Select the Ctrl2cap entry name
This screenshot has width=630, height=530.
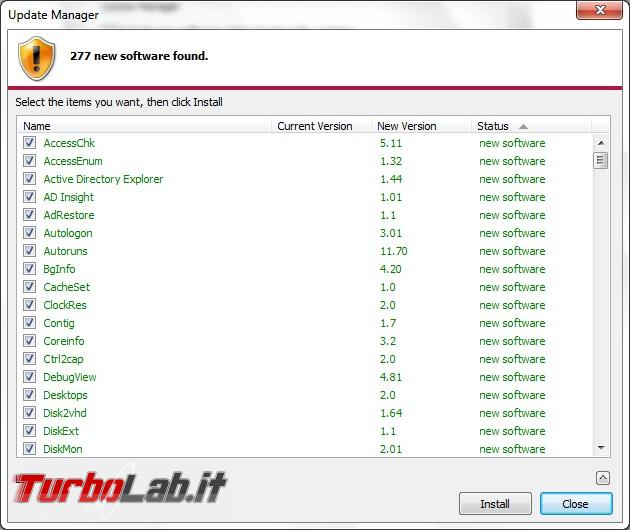[63, 359]
